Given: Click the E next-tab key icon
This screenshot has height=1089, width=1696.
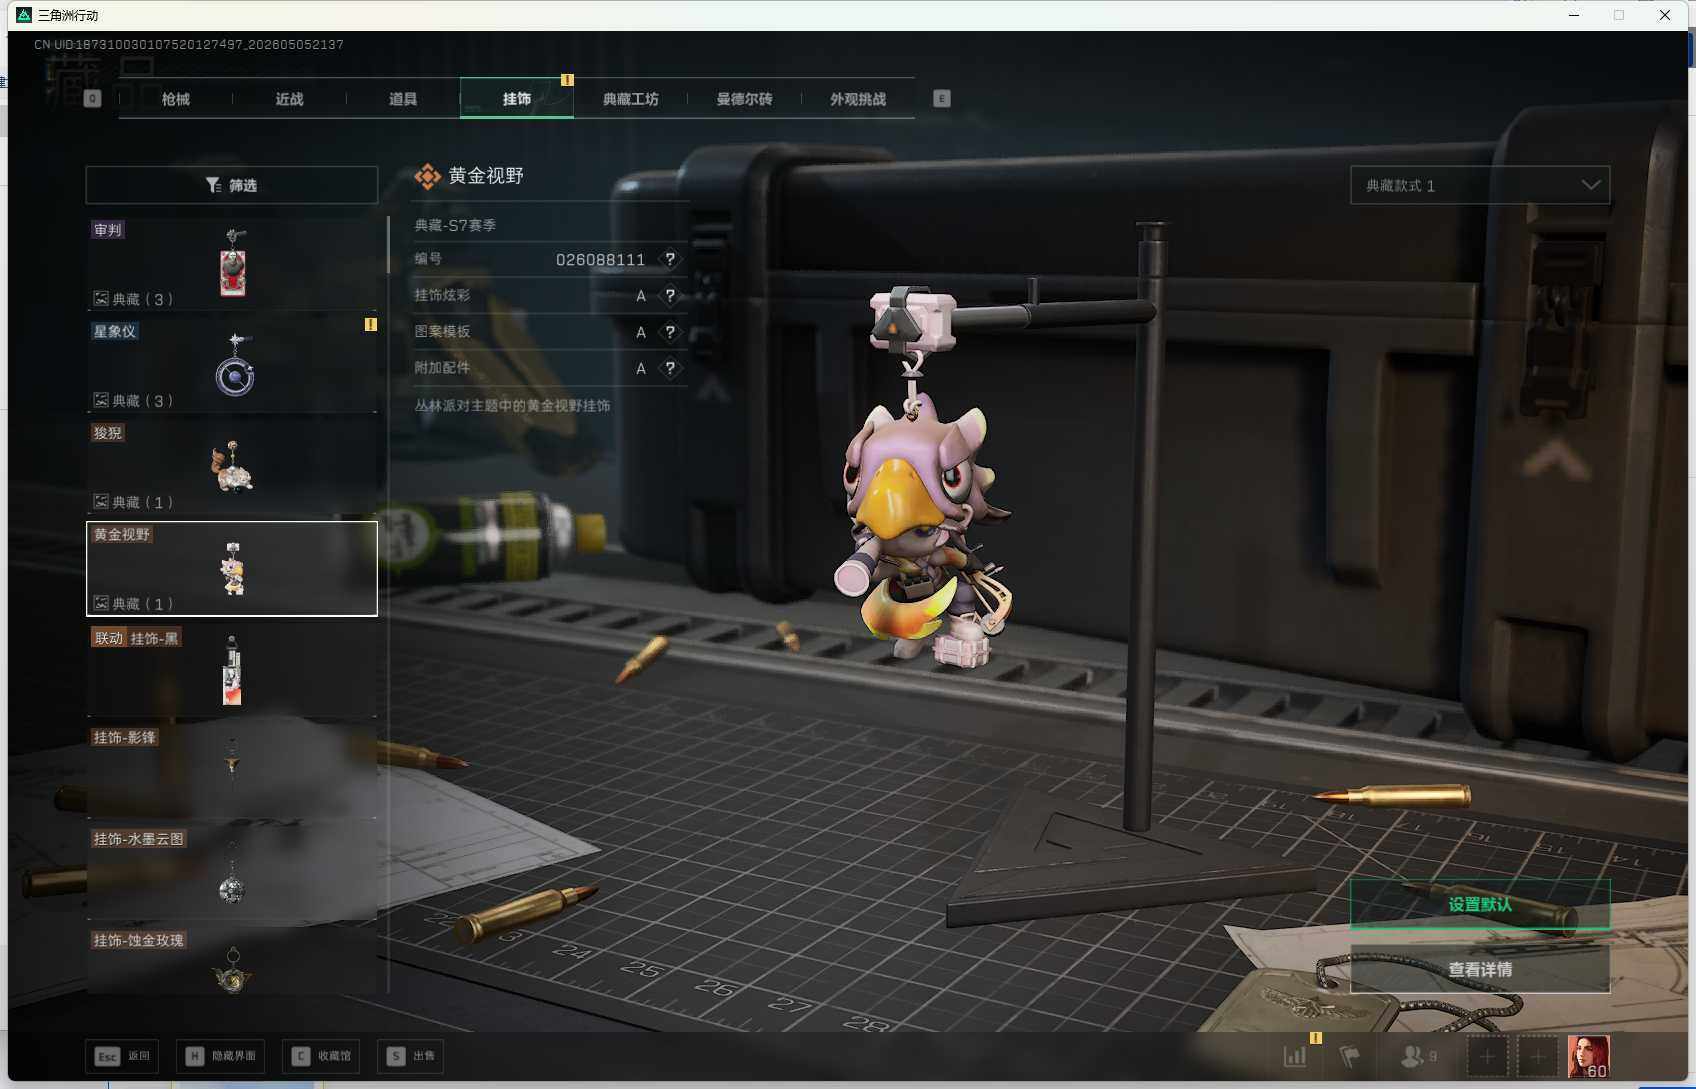Looking at the screenshot, I should click(x=942, y=98).
